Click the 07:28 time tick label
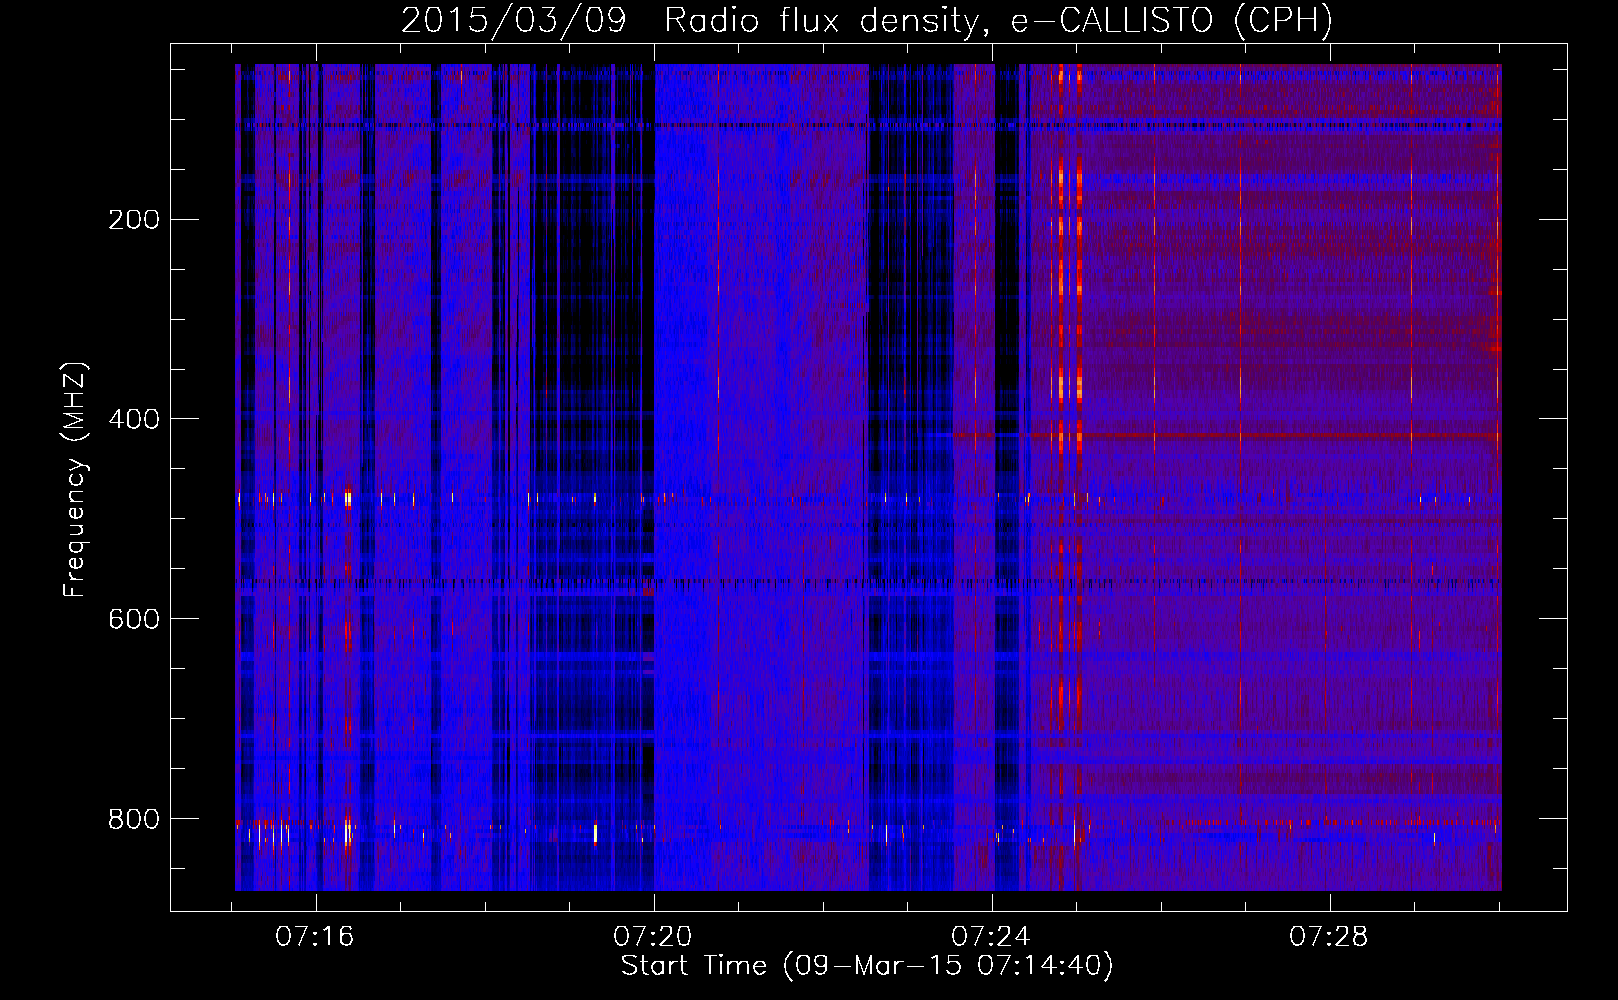The image size is (1618, 1000). [x=1329, y=937]
